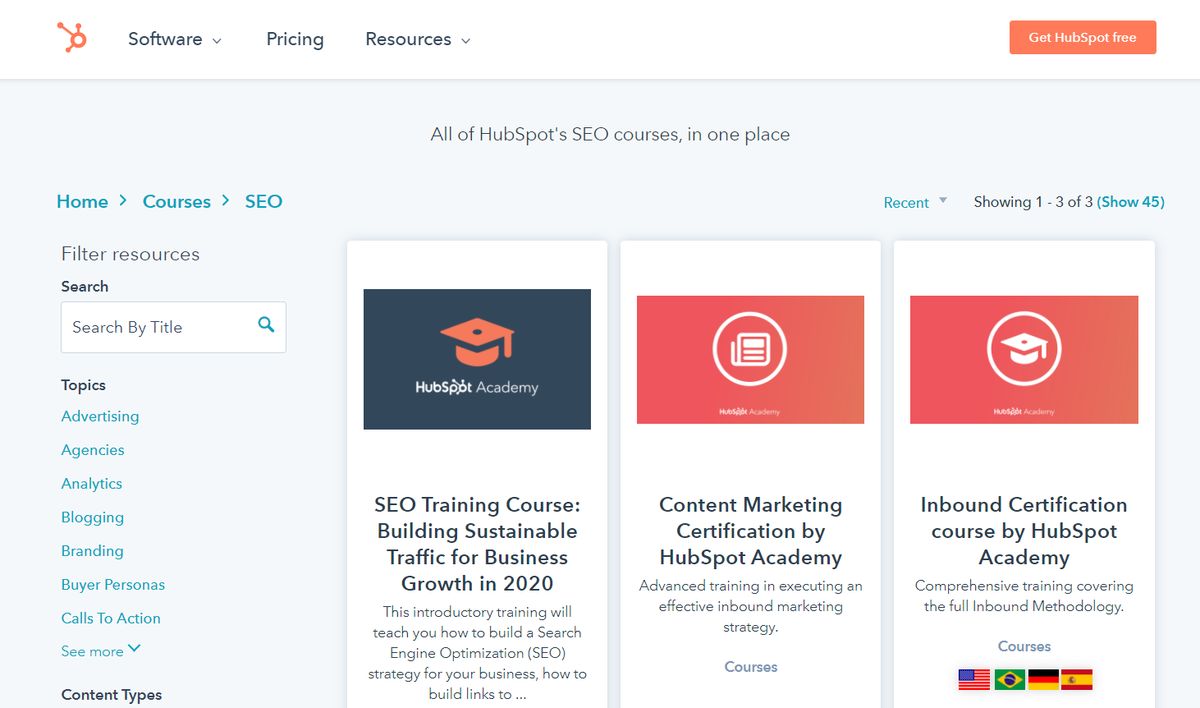1200x708 pixels.
Task: Click the German flag icon
Action: click(x=1043, y=679)
